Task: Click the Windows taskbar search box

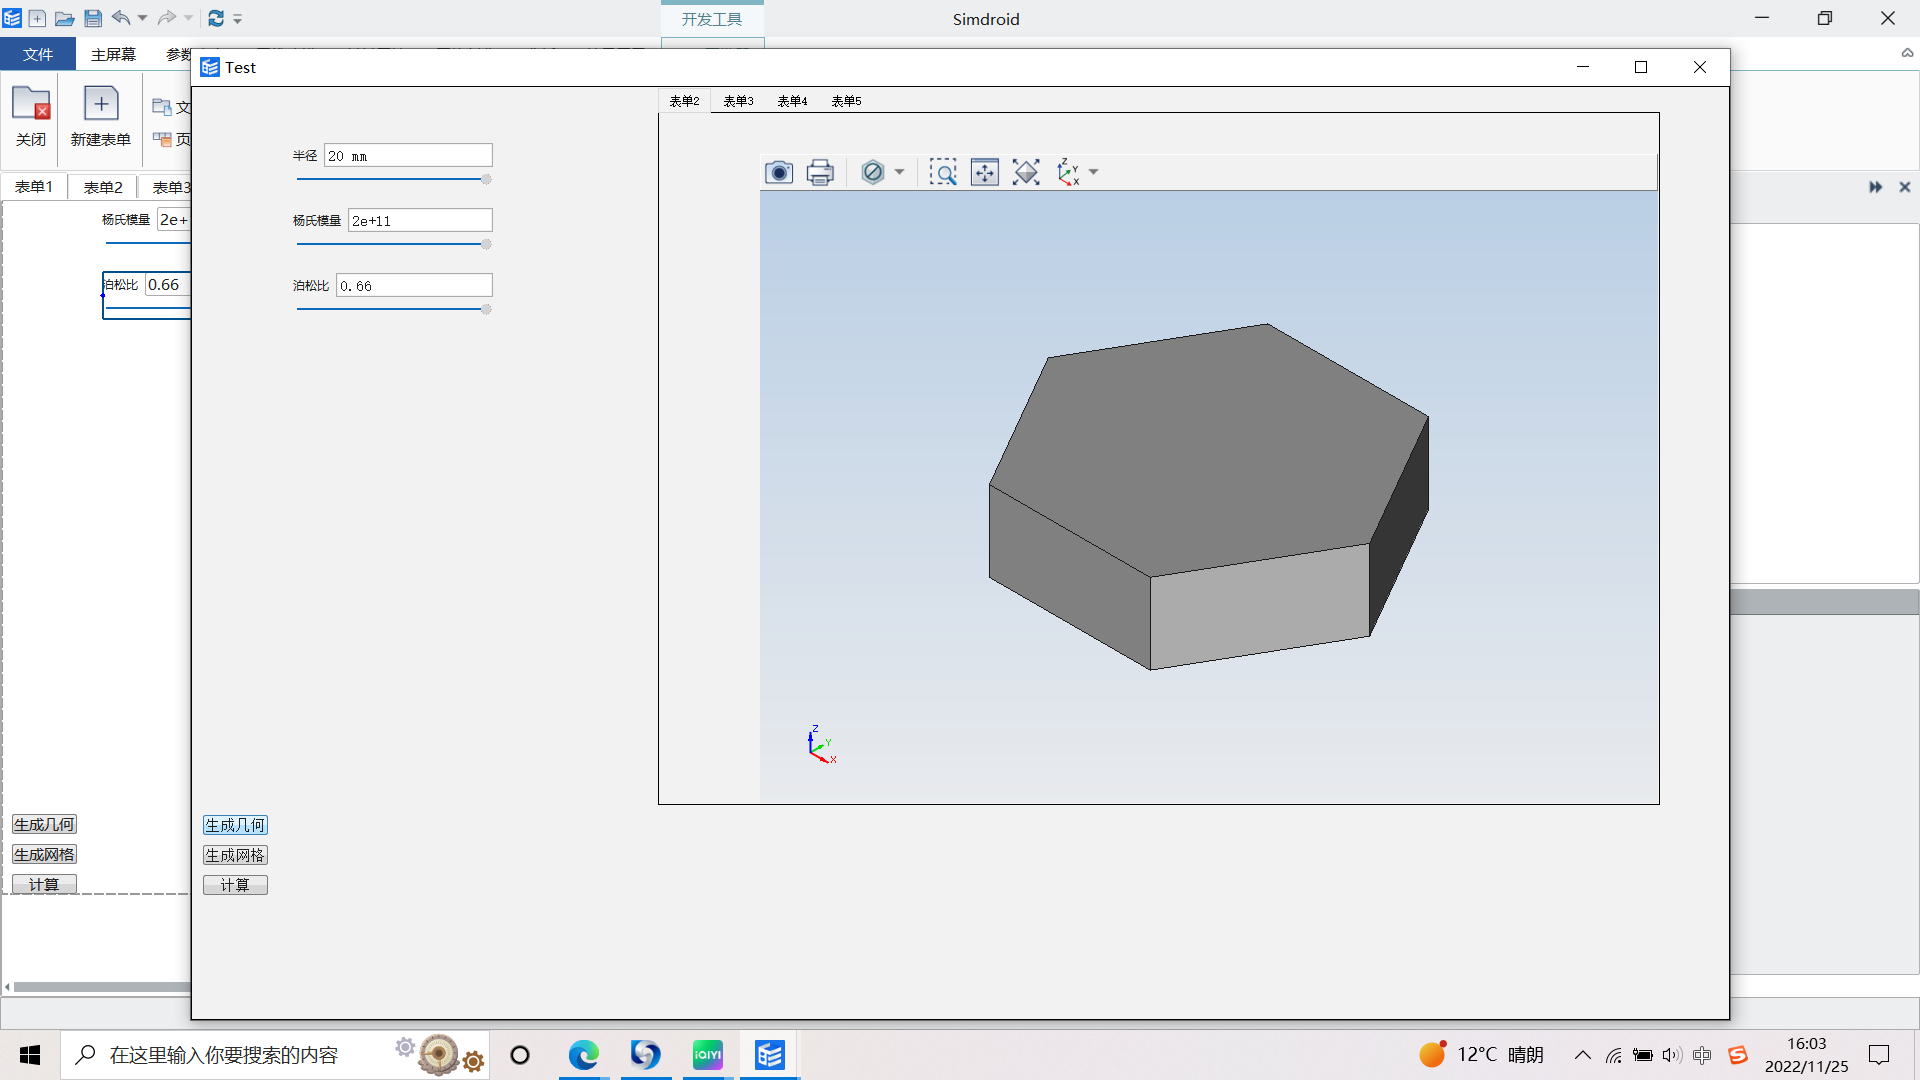Action: 275,1055
